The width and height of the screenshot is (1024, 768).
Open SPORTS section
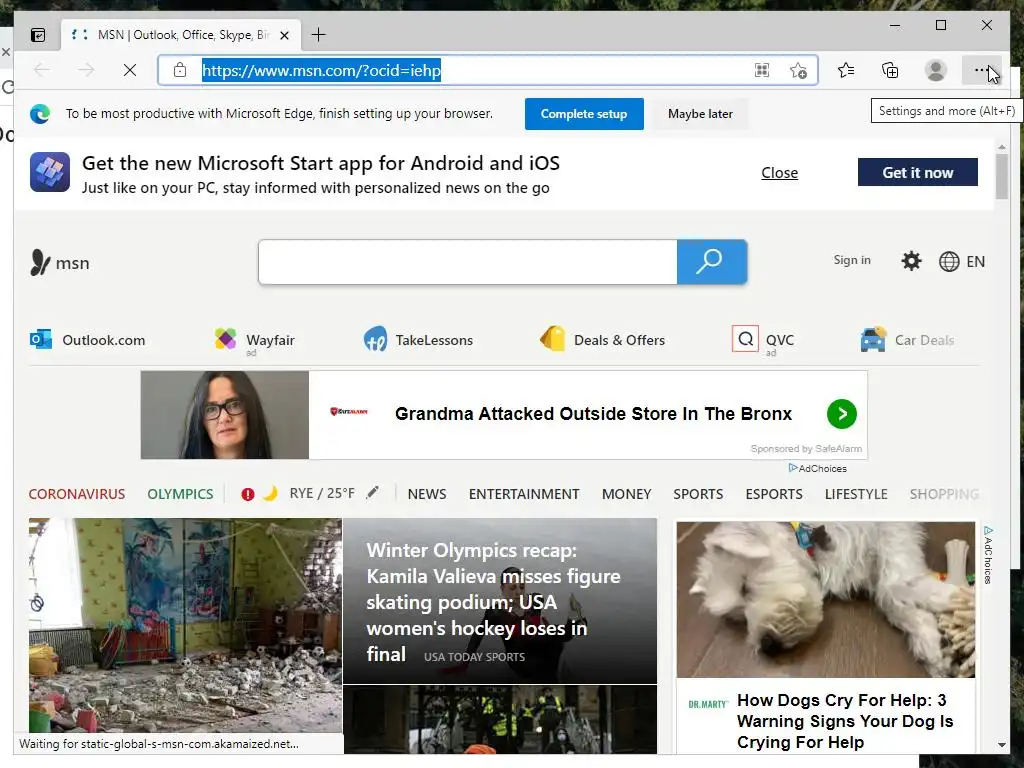(x=698, y=494)
